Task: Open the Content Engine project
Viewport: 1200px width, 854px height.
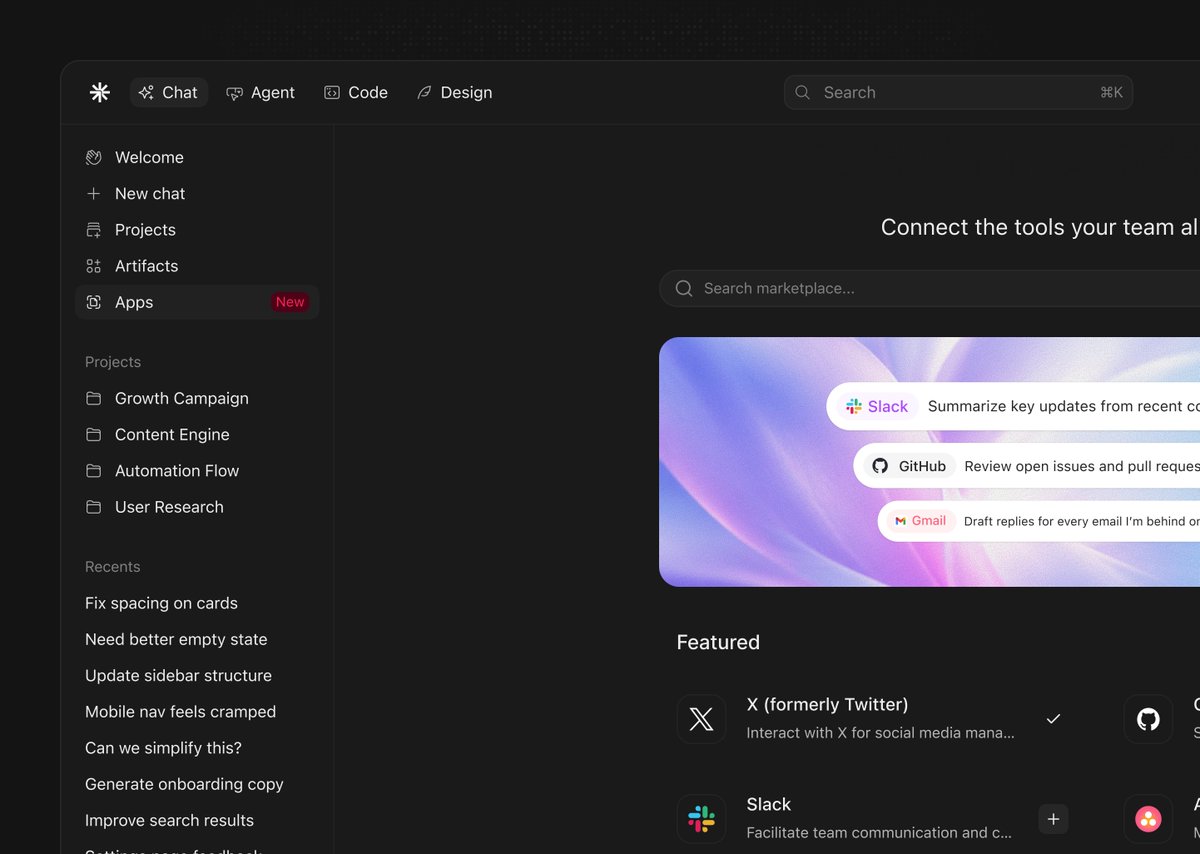Action: coord(197,434)
